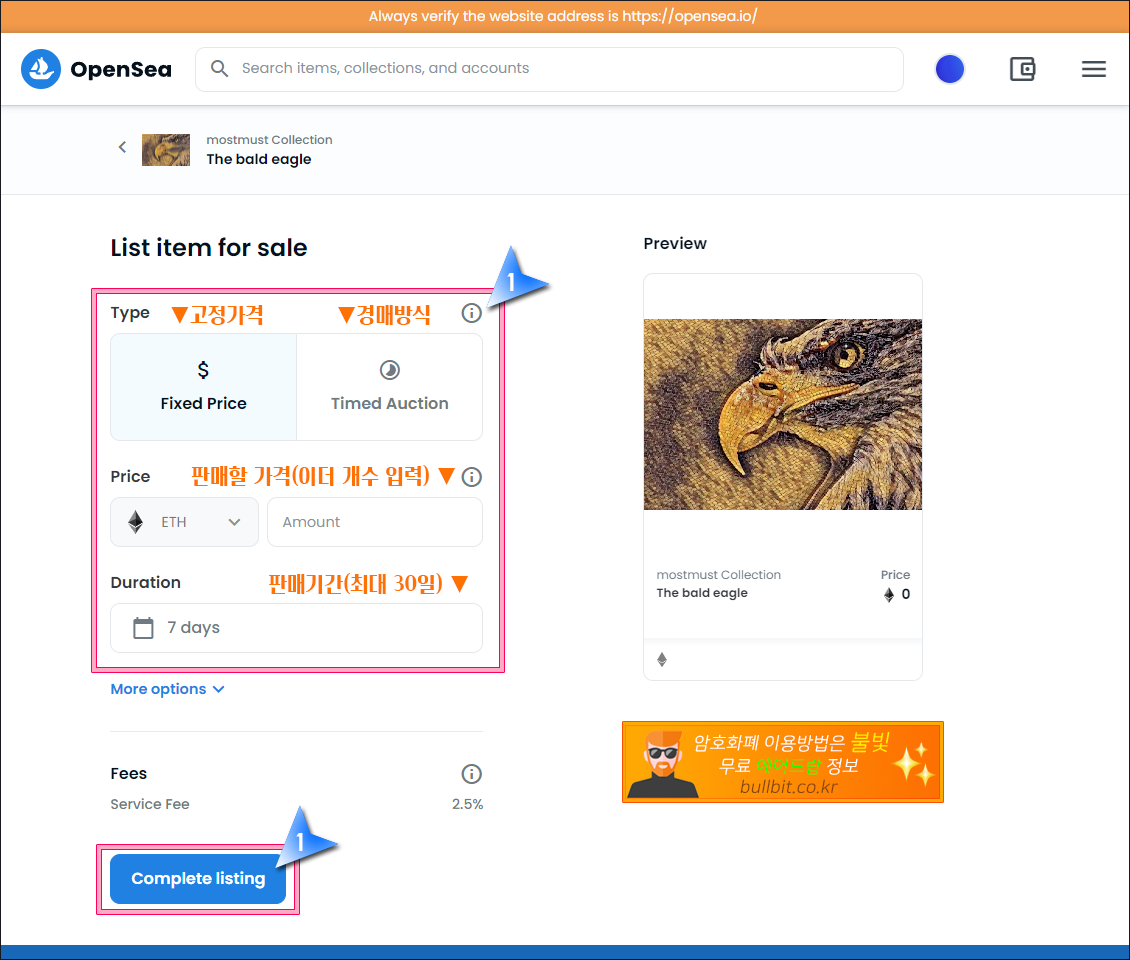Click the Ethereum icon in currency selector
This screenshot has width=1130, height=960.
coord(135,522)
